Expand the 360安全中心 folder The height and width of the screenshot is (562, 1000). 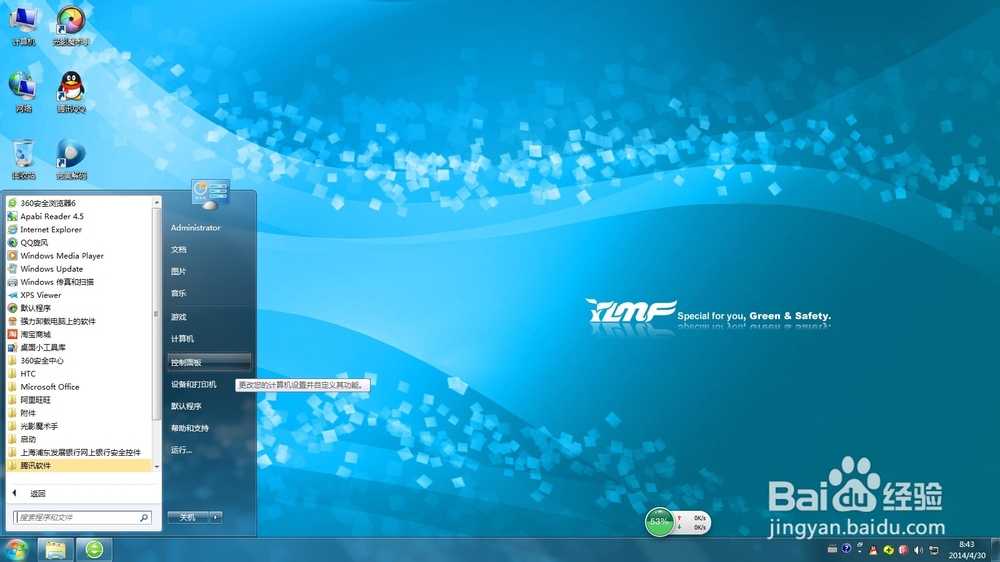79,360
